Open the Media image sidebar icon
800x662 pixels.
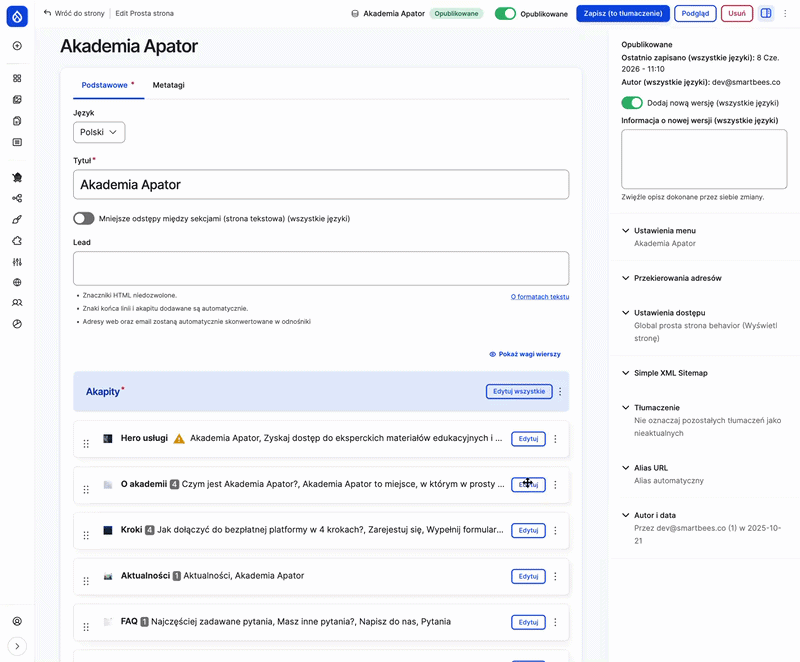coord(17,99)
